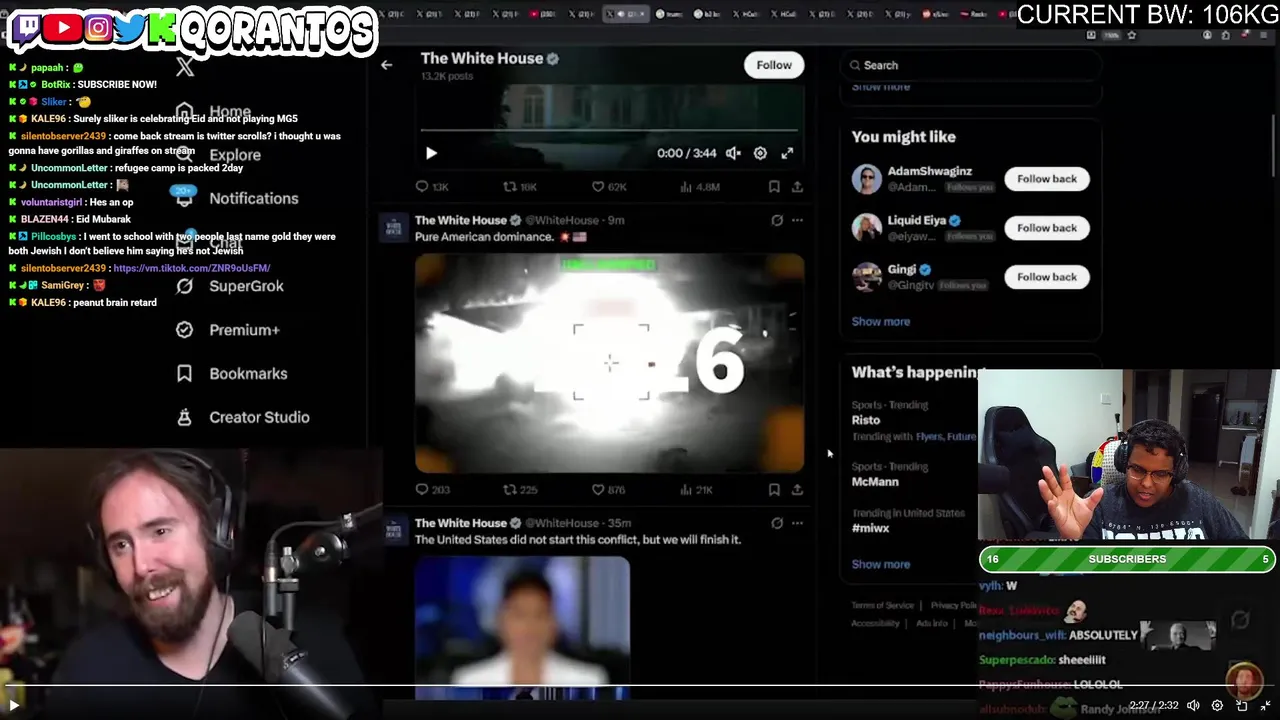Image resolution: width=1280 pixels, height=720 pixels.
Task: Play the main video with the bottom-left button
Action: pos(14,705)
